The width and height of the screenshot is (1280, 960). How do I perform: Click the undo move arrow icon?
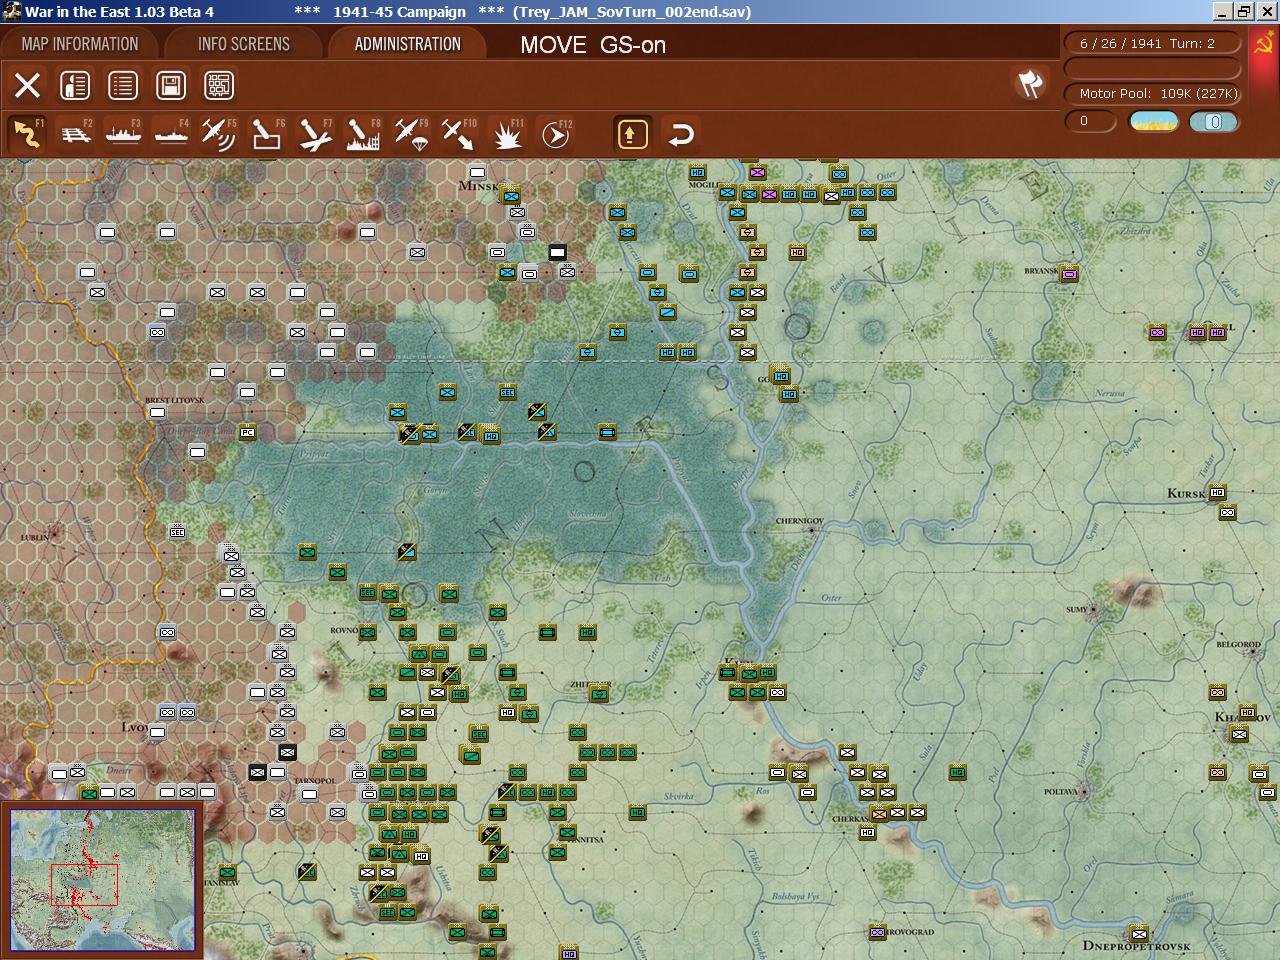pos(681,134)
